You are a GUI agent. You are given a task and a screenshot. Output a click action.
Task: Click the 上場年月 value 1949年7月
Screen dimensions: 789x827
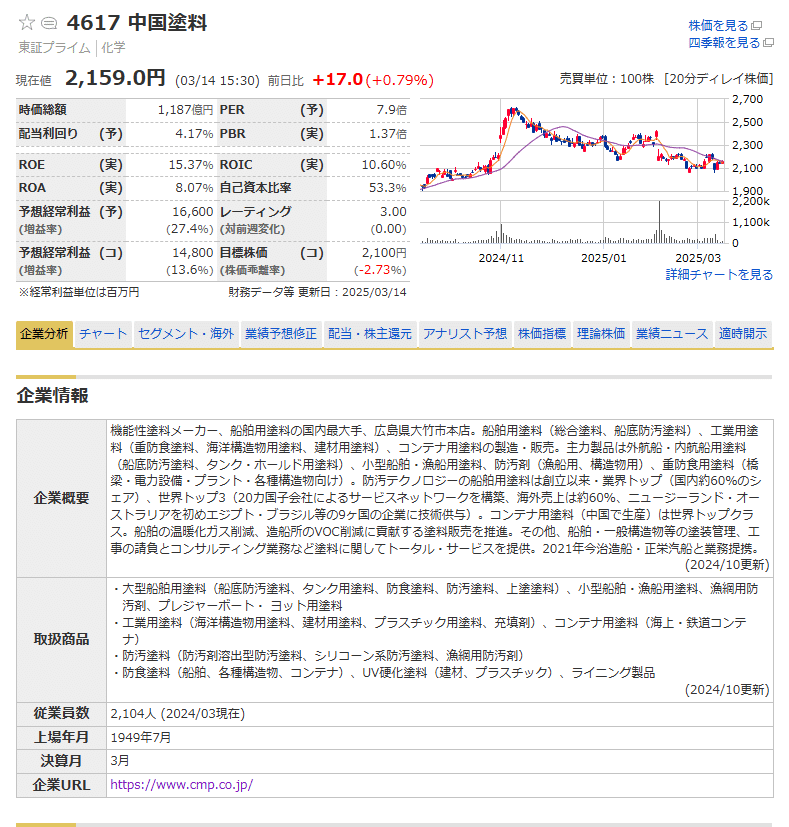(141, 737)
